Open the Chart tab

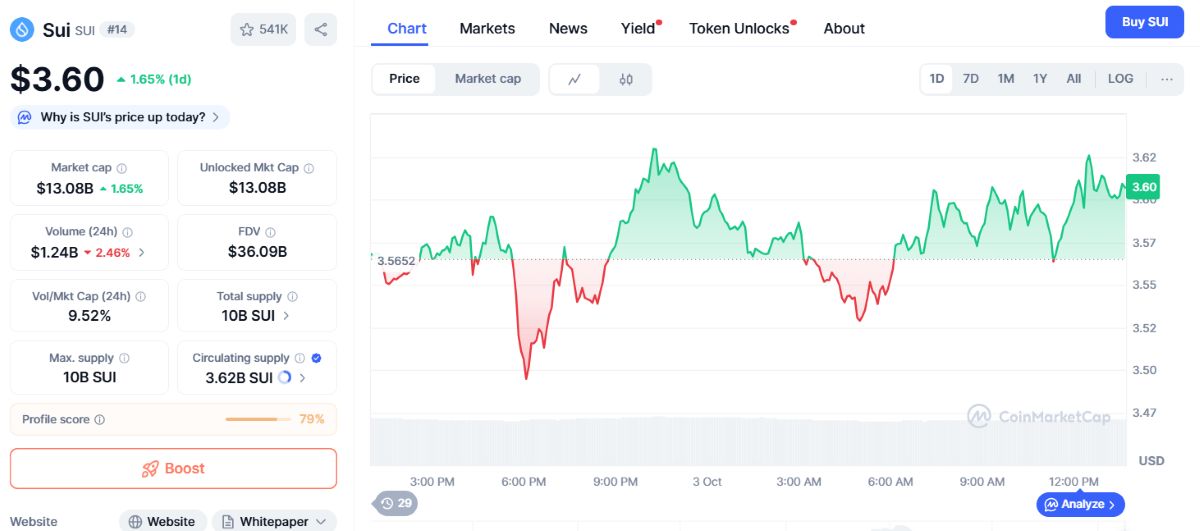[x=407, y=28]
